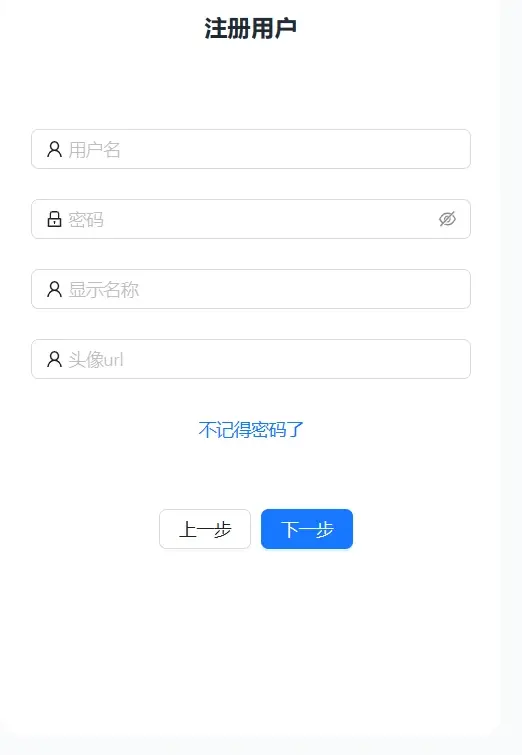
Task: Focus the 密码 input field
Action: pos(251,219)
